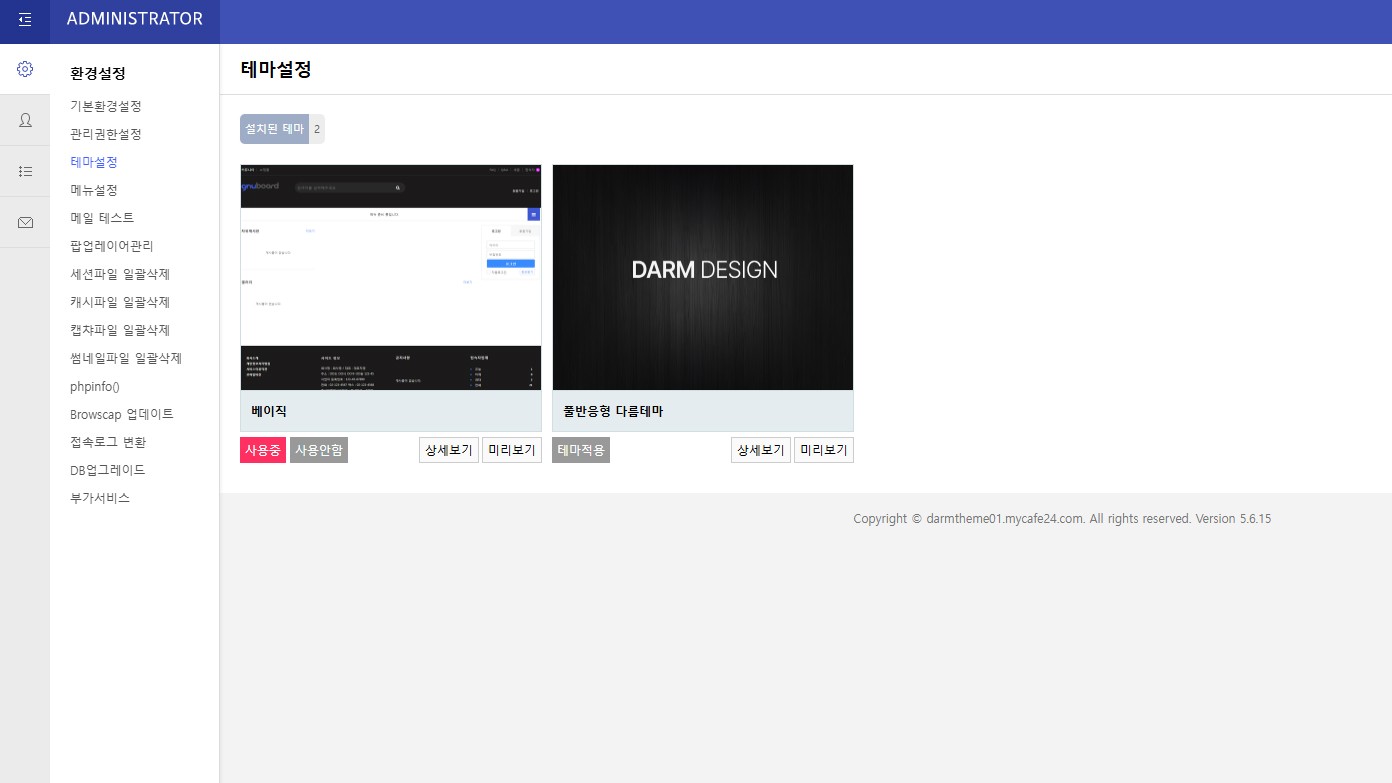This screenshot has height=783, width=1392.
Task: Collapse the sidebar with the hamburger icon
Action: [x=25, y=19]
